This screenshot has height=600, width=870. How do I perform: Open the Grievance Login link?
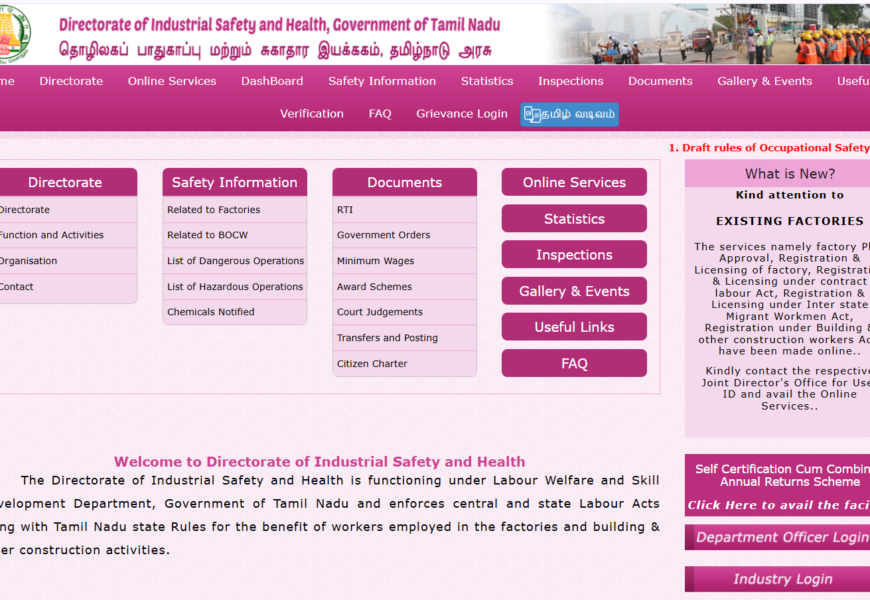(x=462, y=114)
